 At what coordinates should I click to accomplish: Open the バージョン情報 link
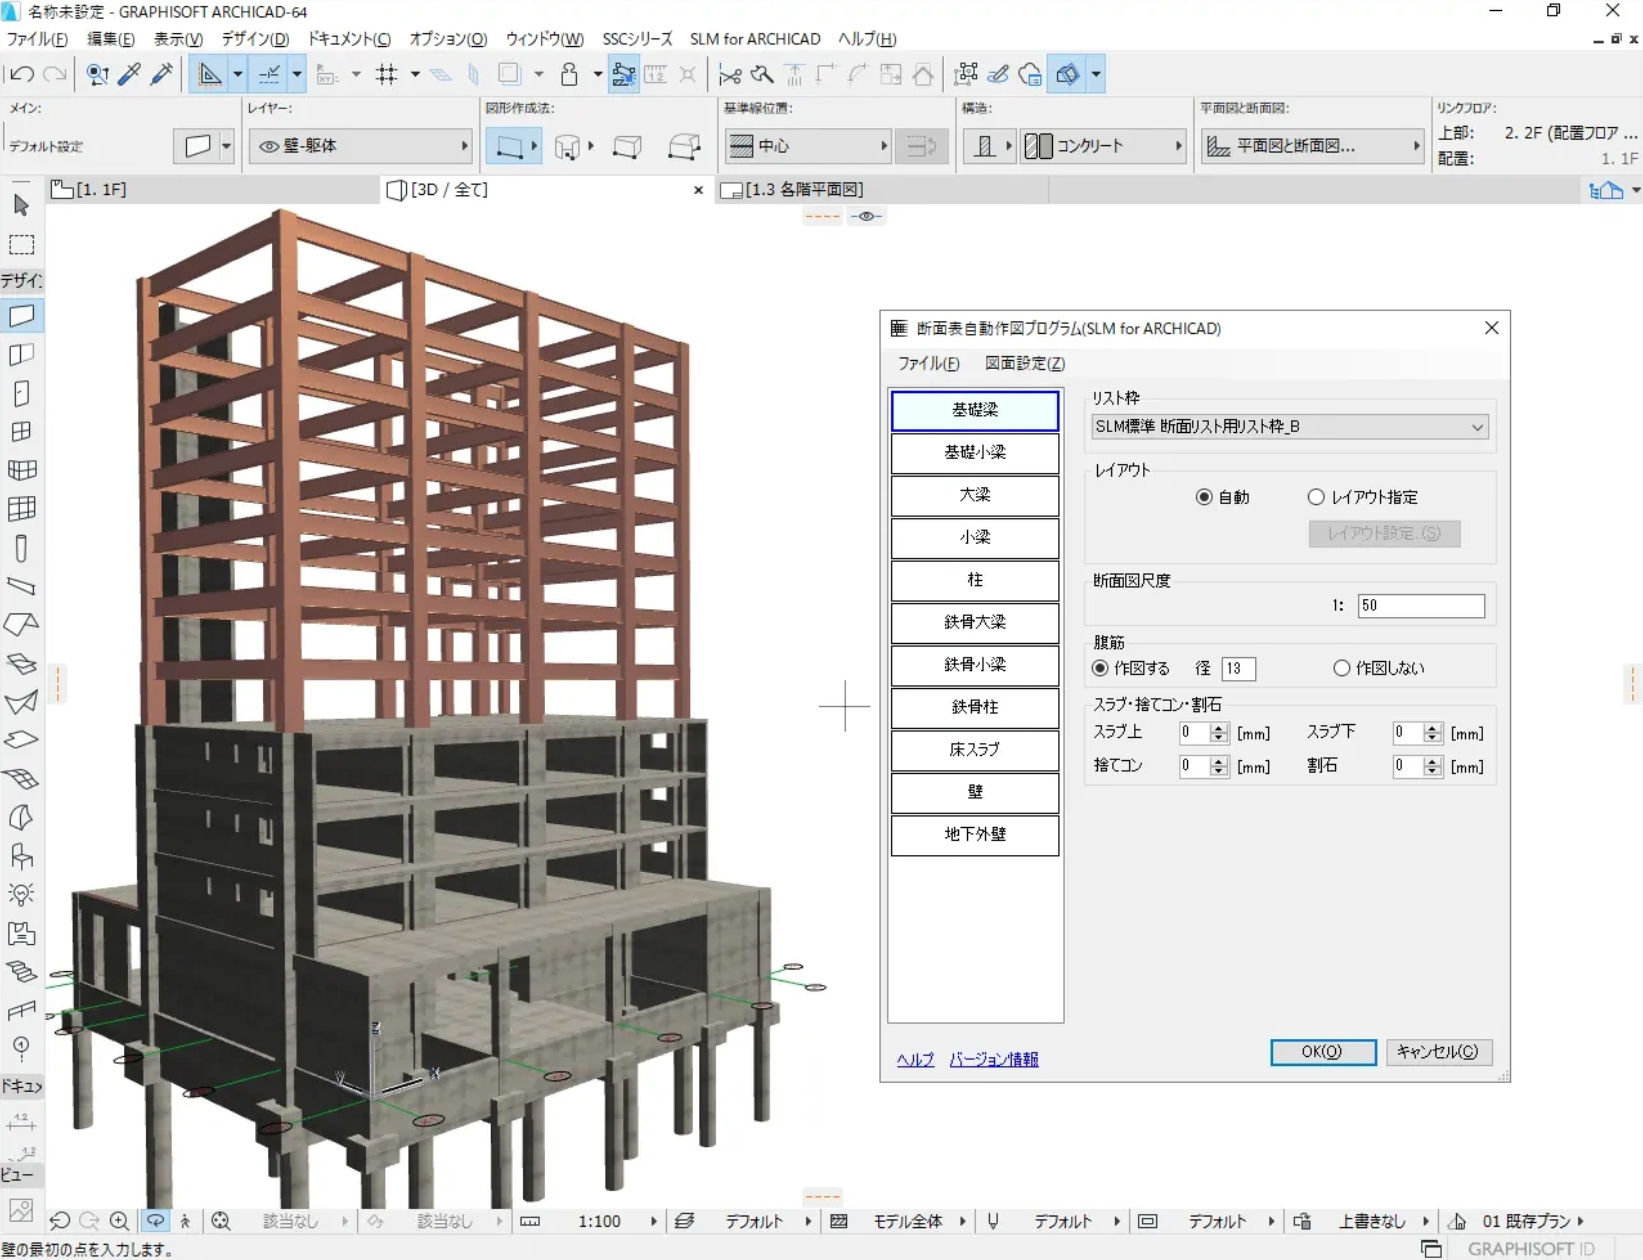994,1059
